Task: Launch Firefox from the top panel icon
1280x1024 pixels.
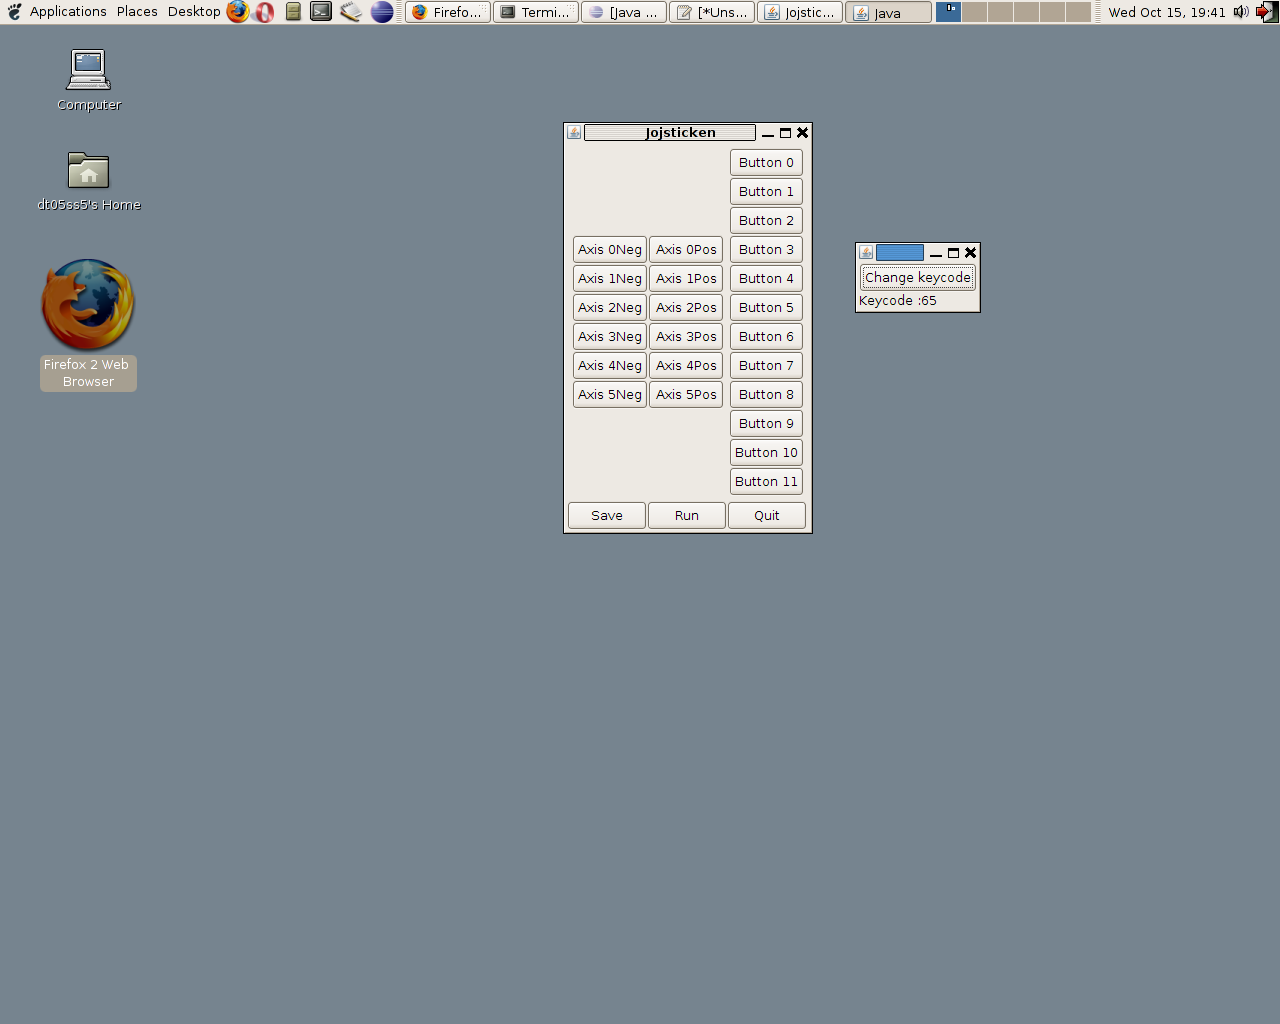Action: (237, 12)
